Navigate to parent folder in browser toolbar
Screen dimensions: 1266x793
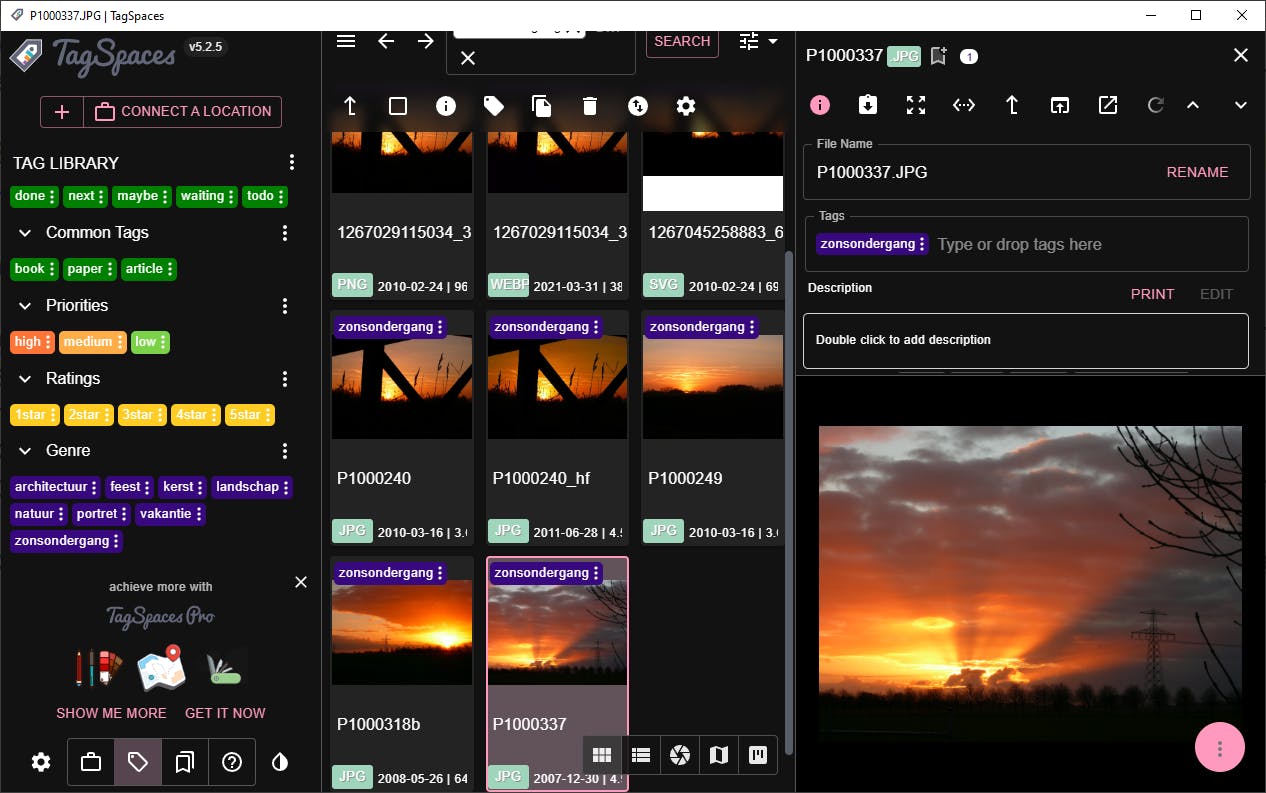pos(350,106)
